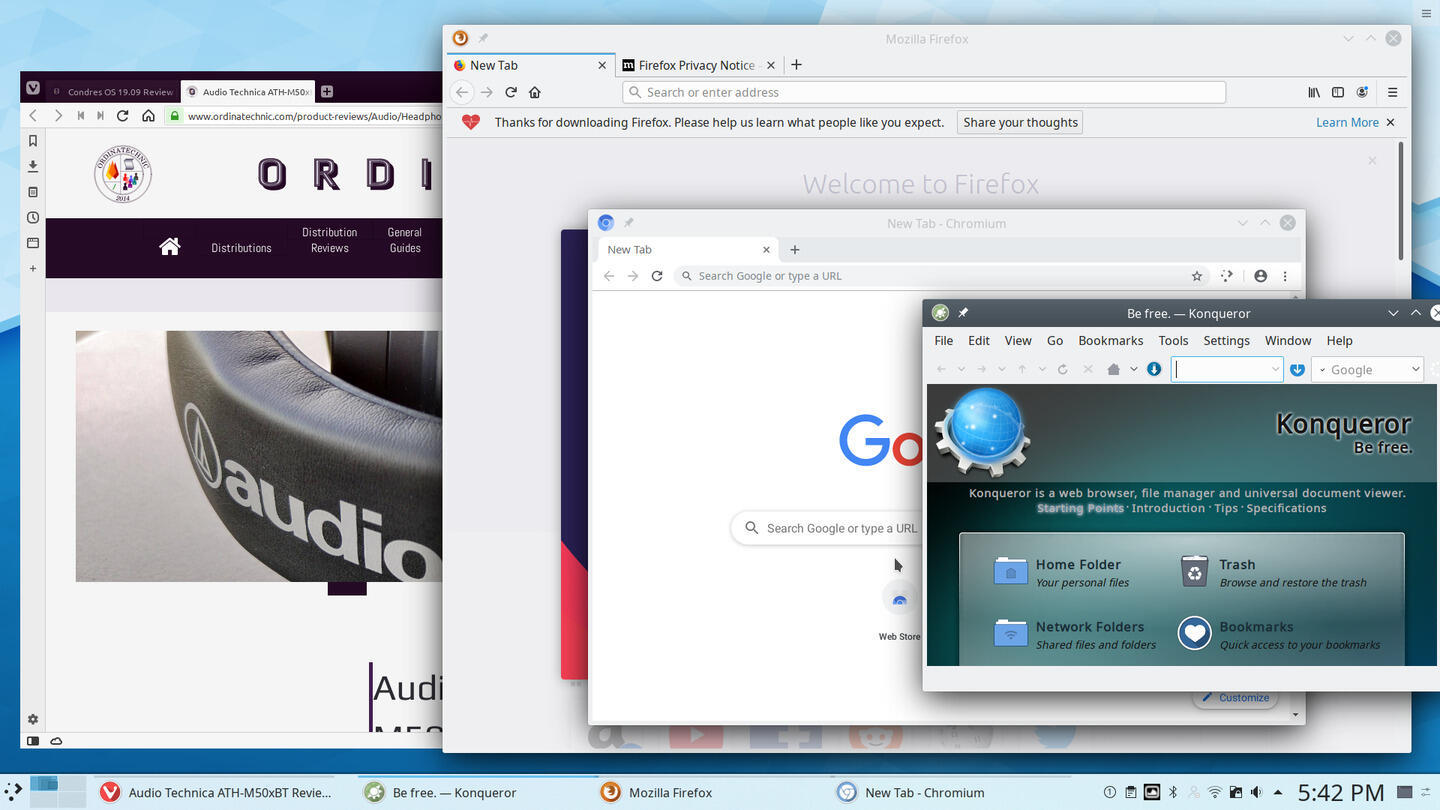The height and width of the screenshot is (810, 1440).
Task: Click Learn More link in Firefox
Action: pos(1347,122)
